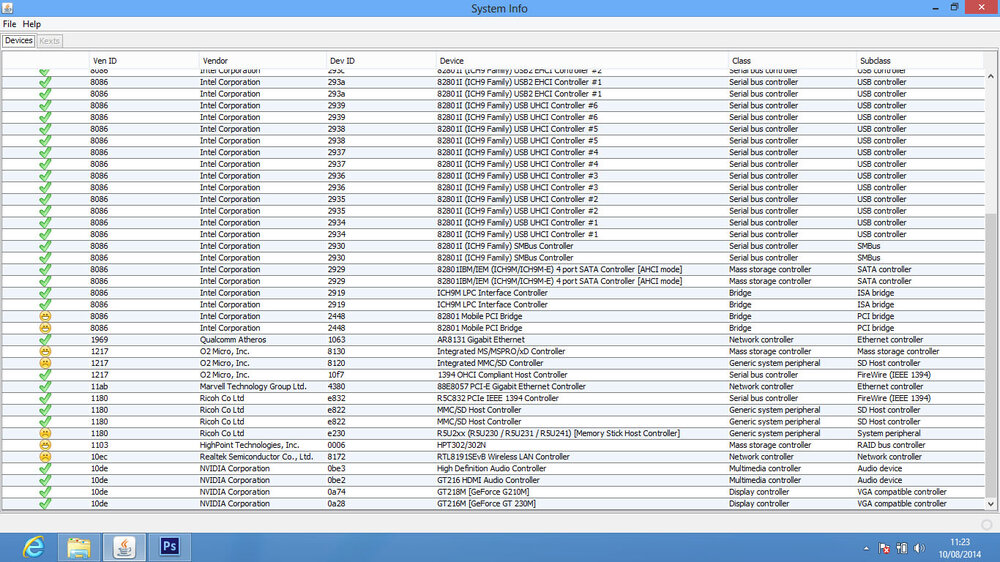Open the File menu
Screen dimensions: 1000x562
tap(9, 23)
